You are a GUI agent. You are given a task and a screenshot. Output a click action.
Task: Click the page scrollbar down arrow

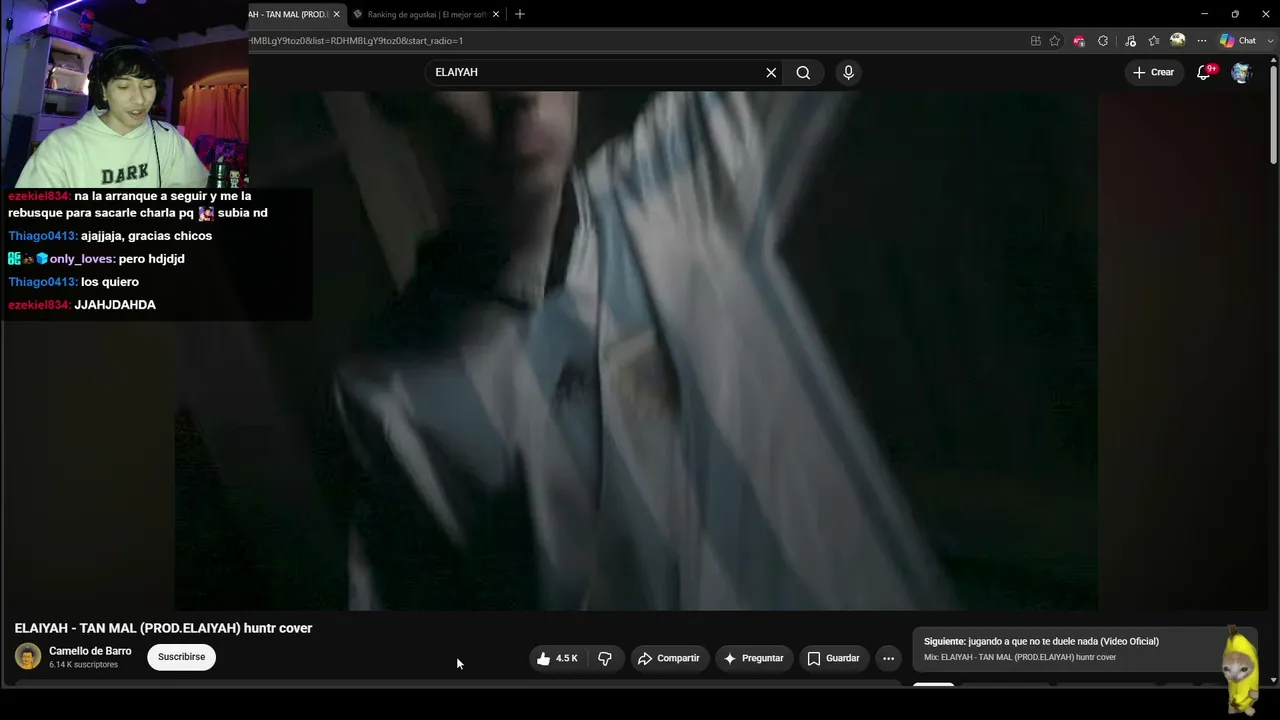click(x=1273, y=680)
